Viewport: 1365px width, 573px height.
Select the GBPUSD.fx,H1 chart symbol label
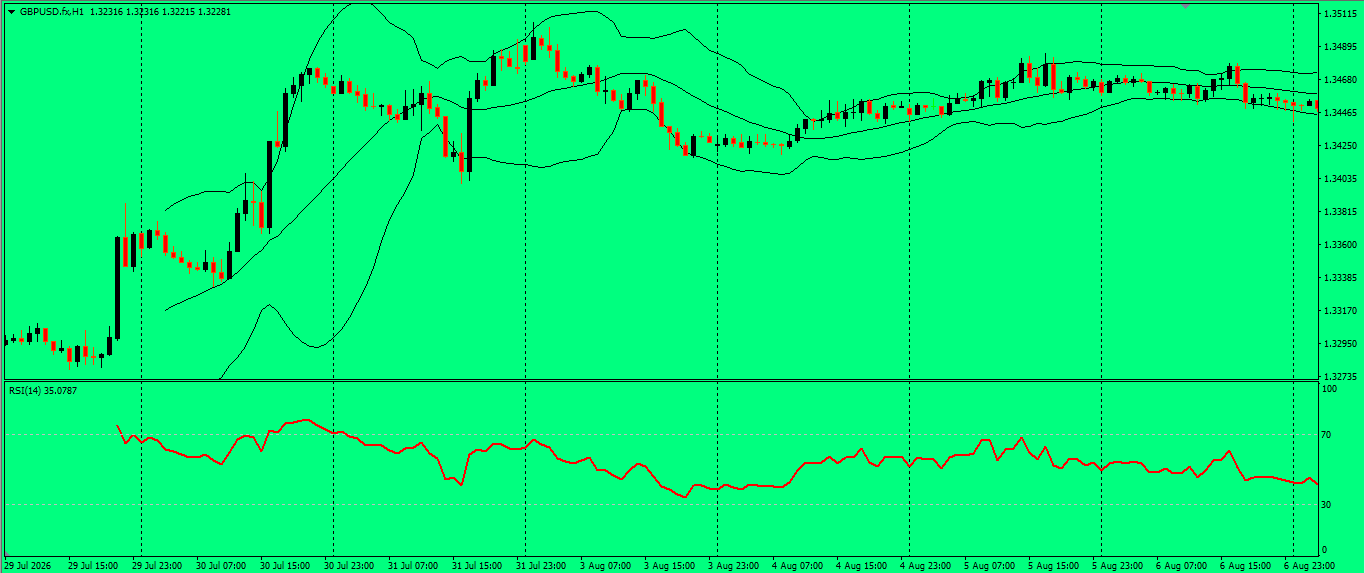pyautogui.click(x=51, y=11)
